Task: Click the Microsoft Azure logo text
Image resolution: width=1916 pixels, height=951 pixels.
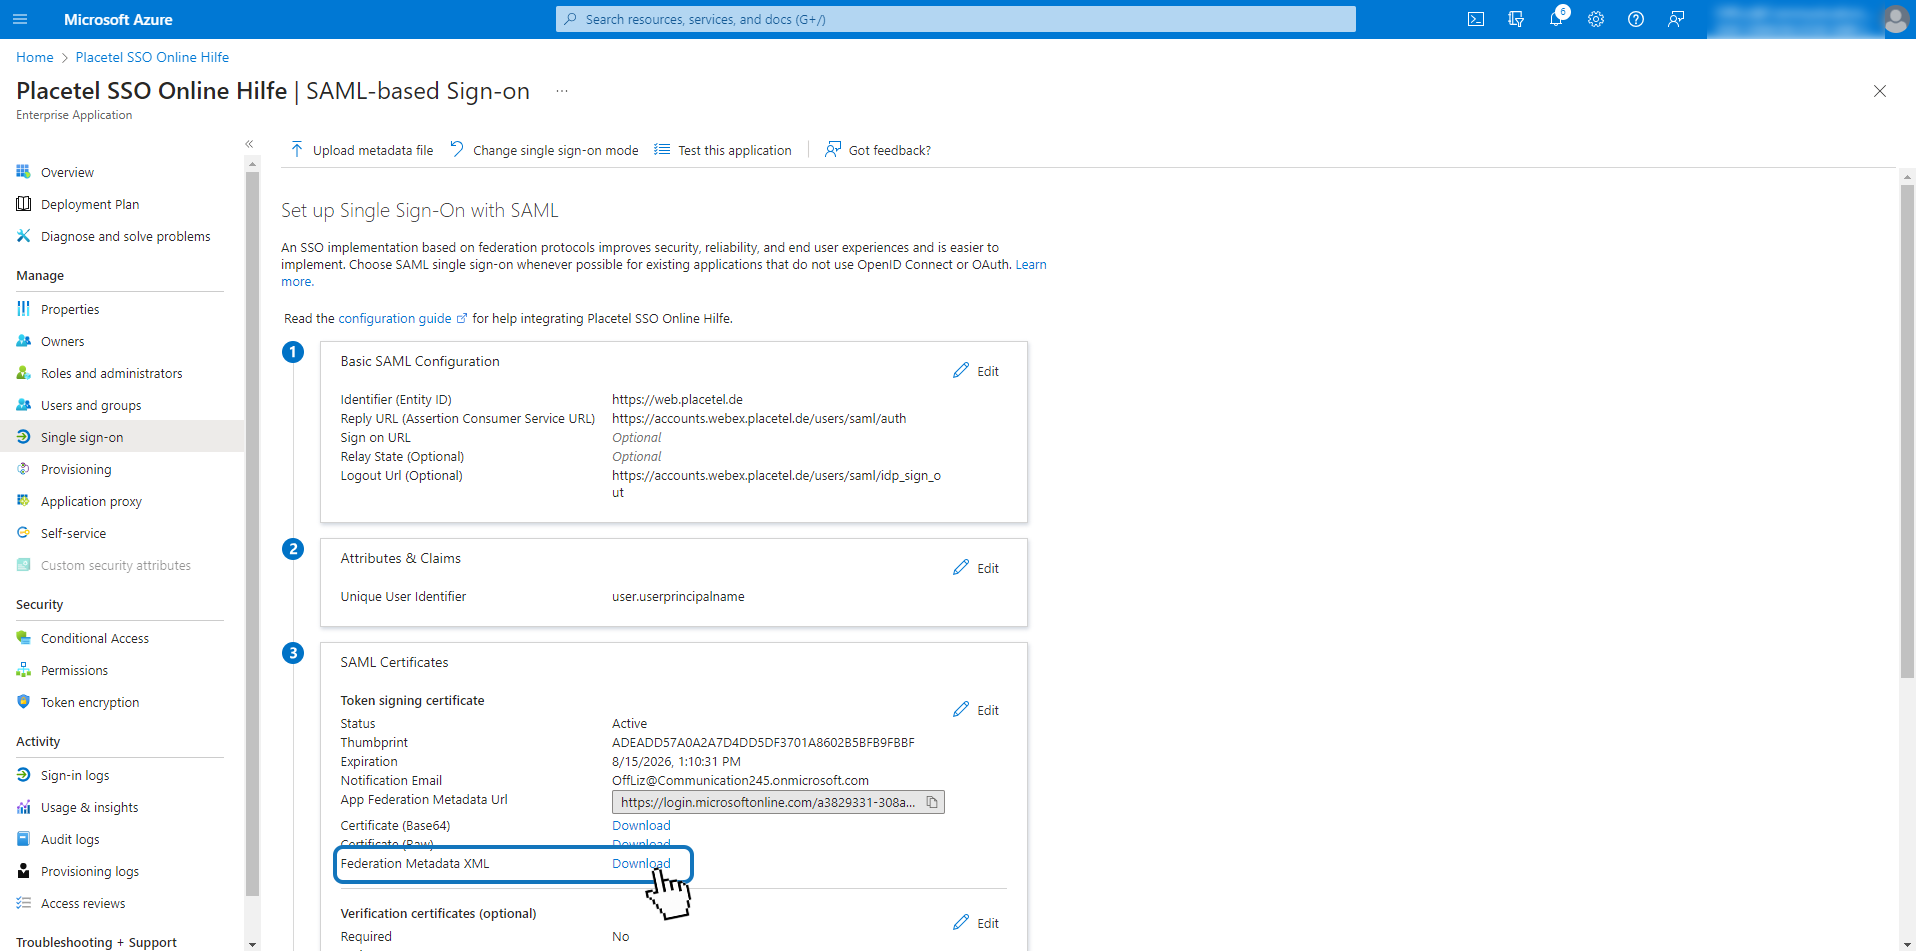Action: pos(118,19)
